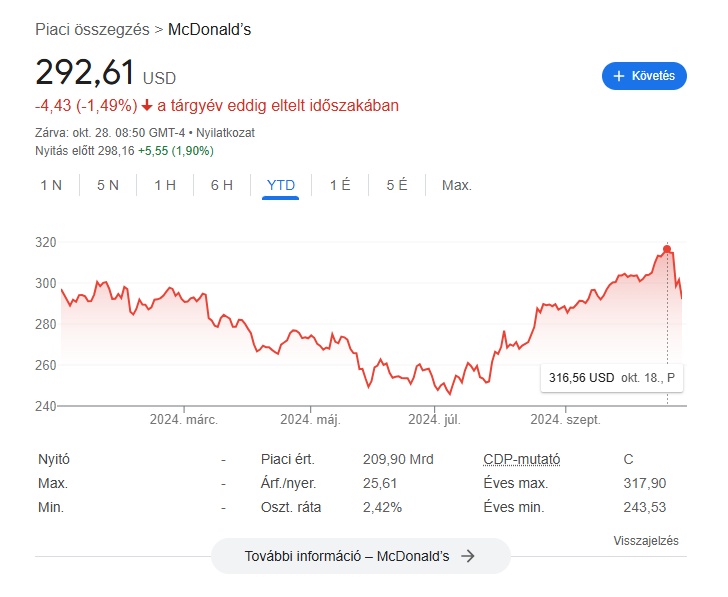Follow the stock with Követés button
The height and width of the screenshot is (597, 728).
[644, 76]
